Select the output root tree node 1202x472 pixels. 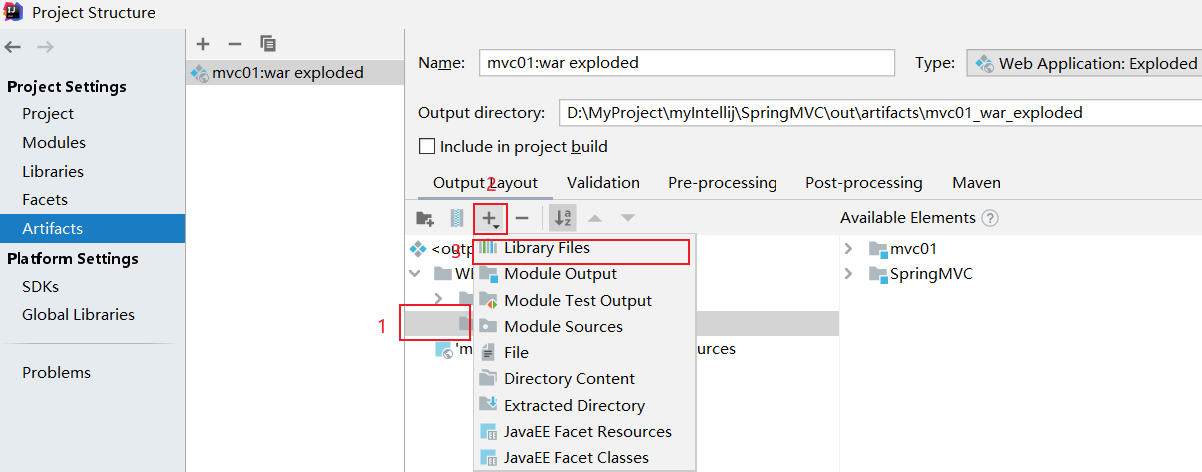(x=441, y=248)
